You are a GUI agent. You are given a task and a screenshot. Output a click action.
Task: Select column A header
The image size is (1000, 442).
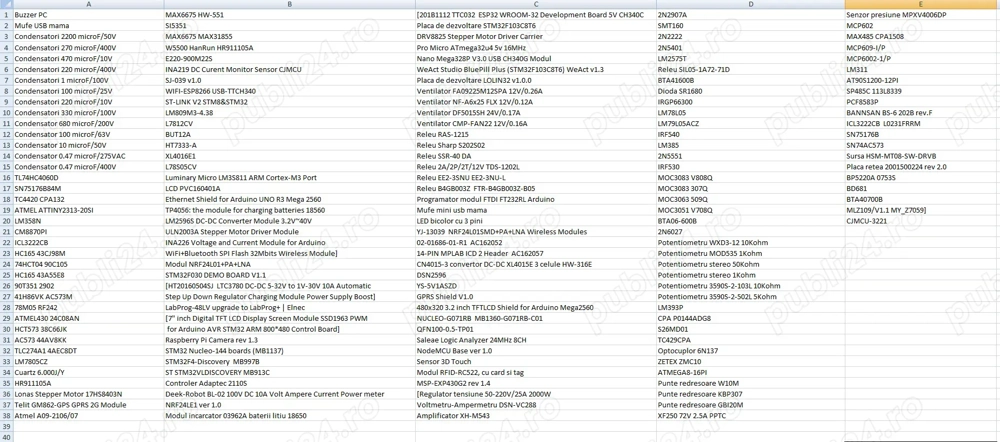[88, 4]
